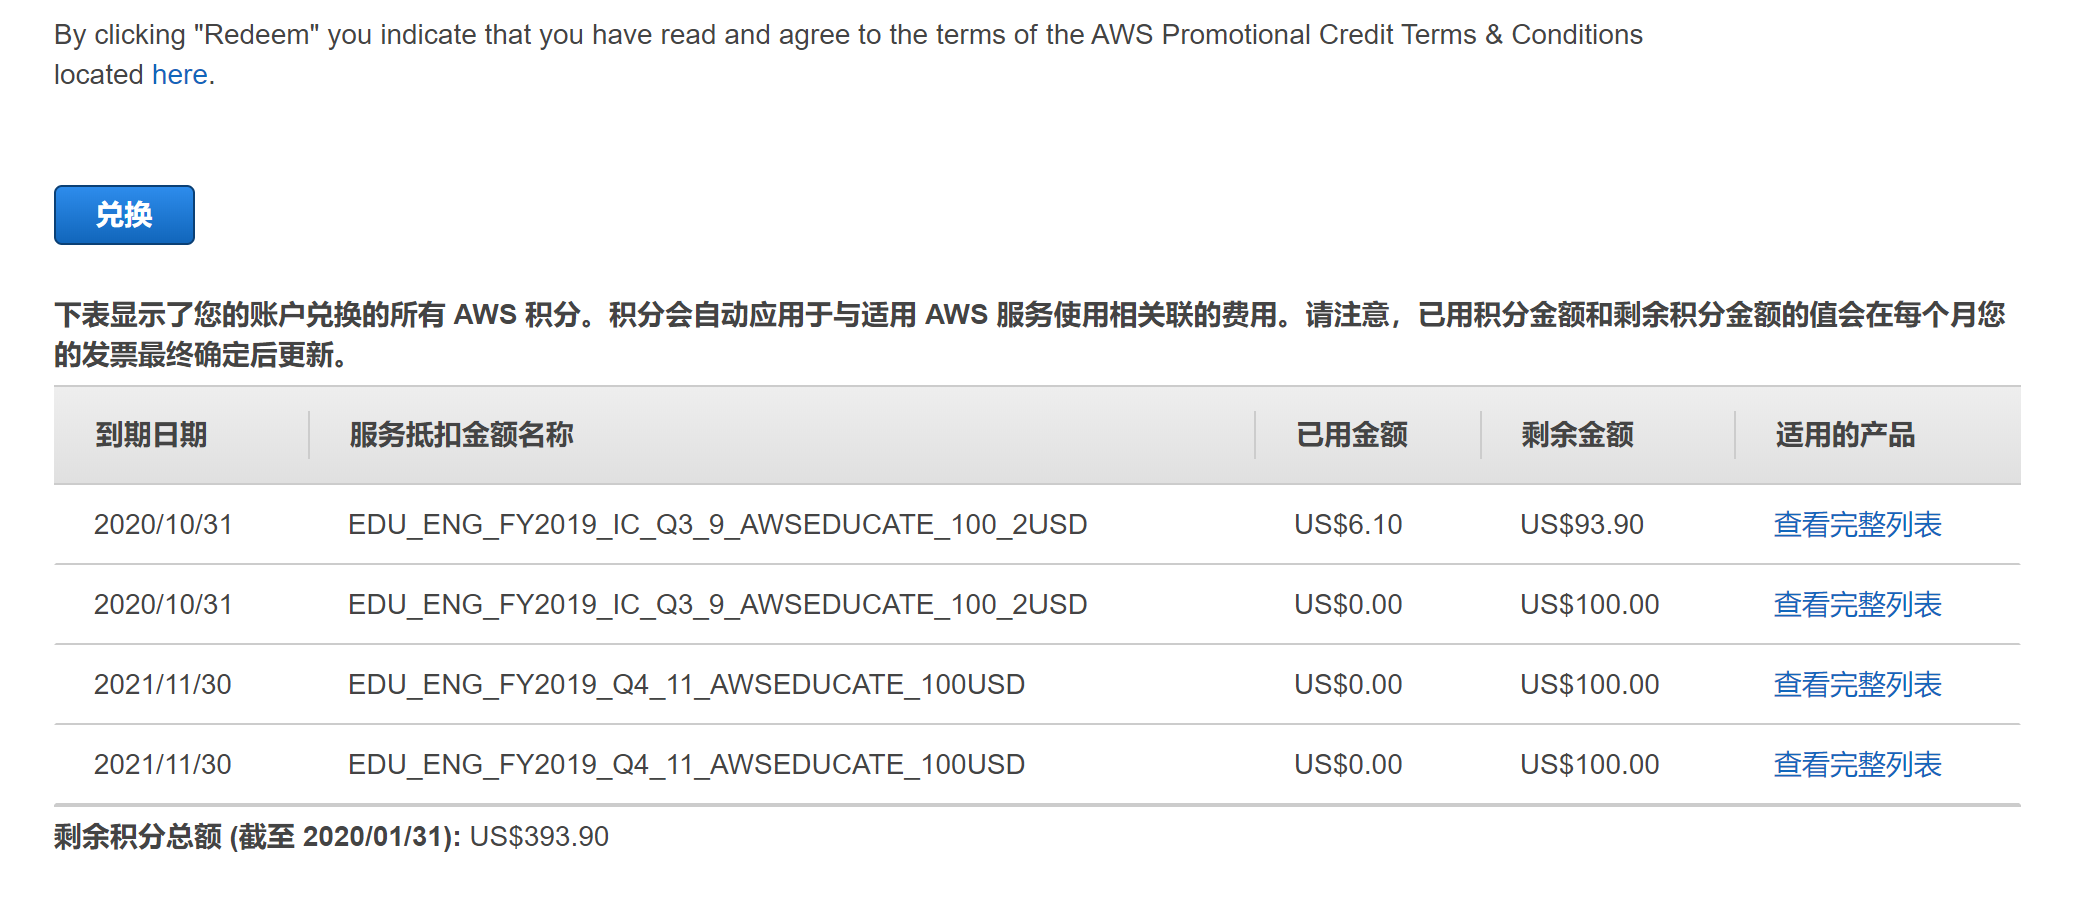Click the US$93.90 remaining amount cell
The height and width of the screenshot is (904, 2076).
[x=1581, y=525]
